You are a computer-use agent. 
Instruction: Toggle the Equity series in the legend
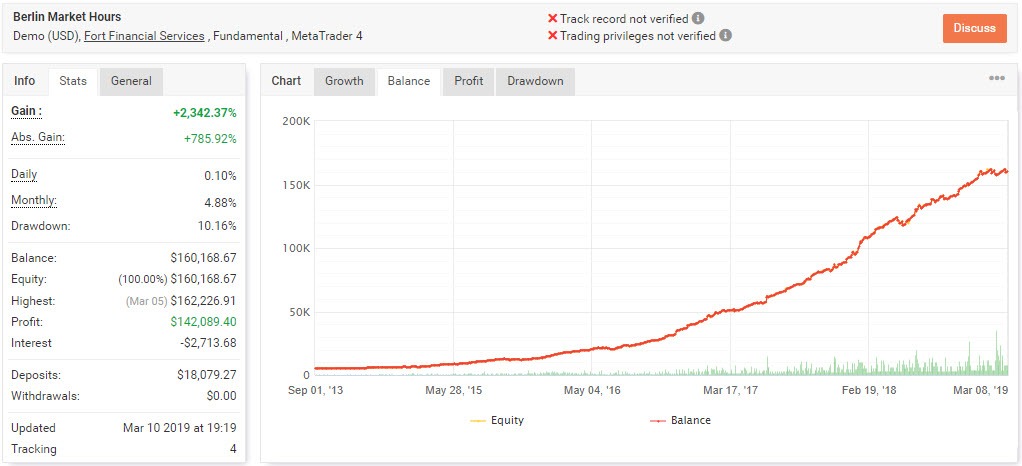[497, 420]
